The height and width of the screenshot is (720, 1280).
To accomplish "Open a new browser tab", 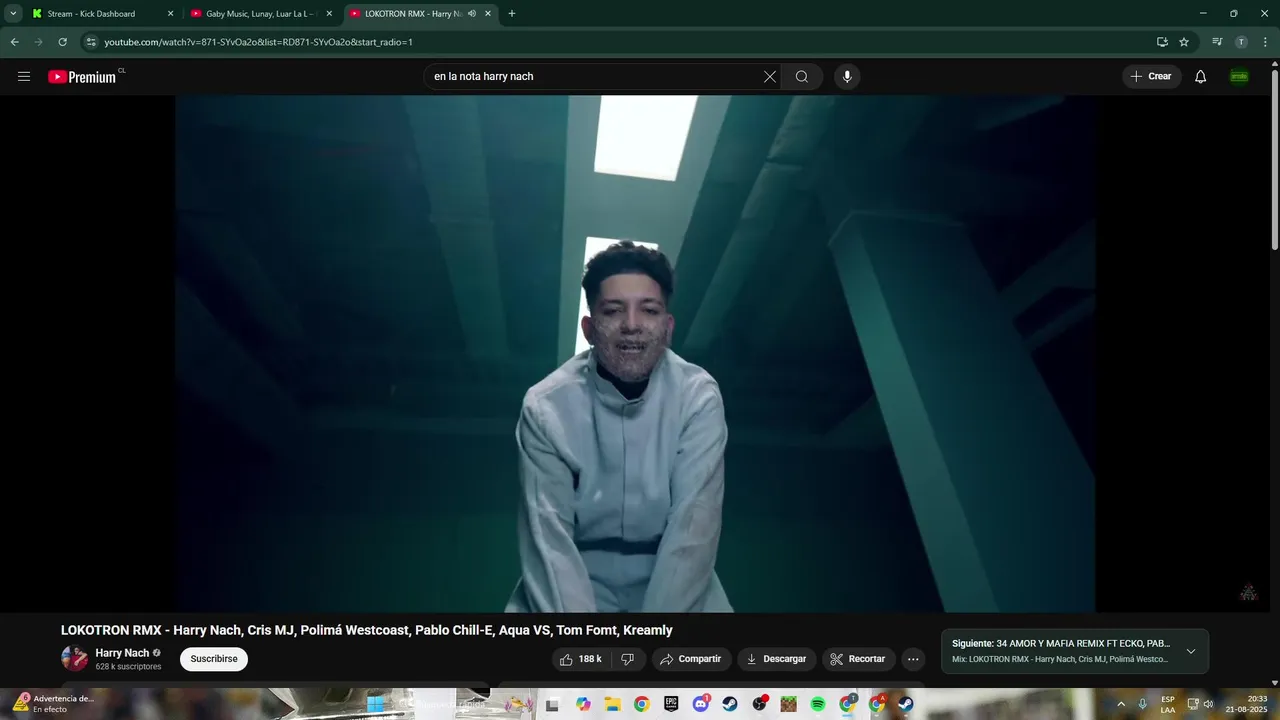I will coord(512,14).
